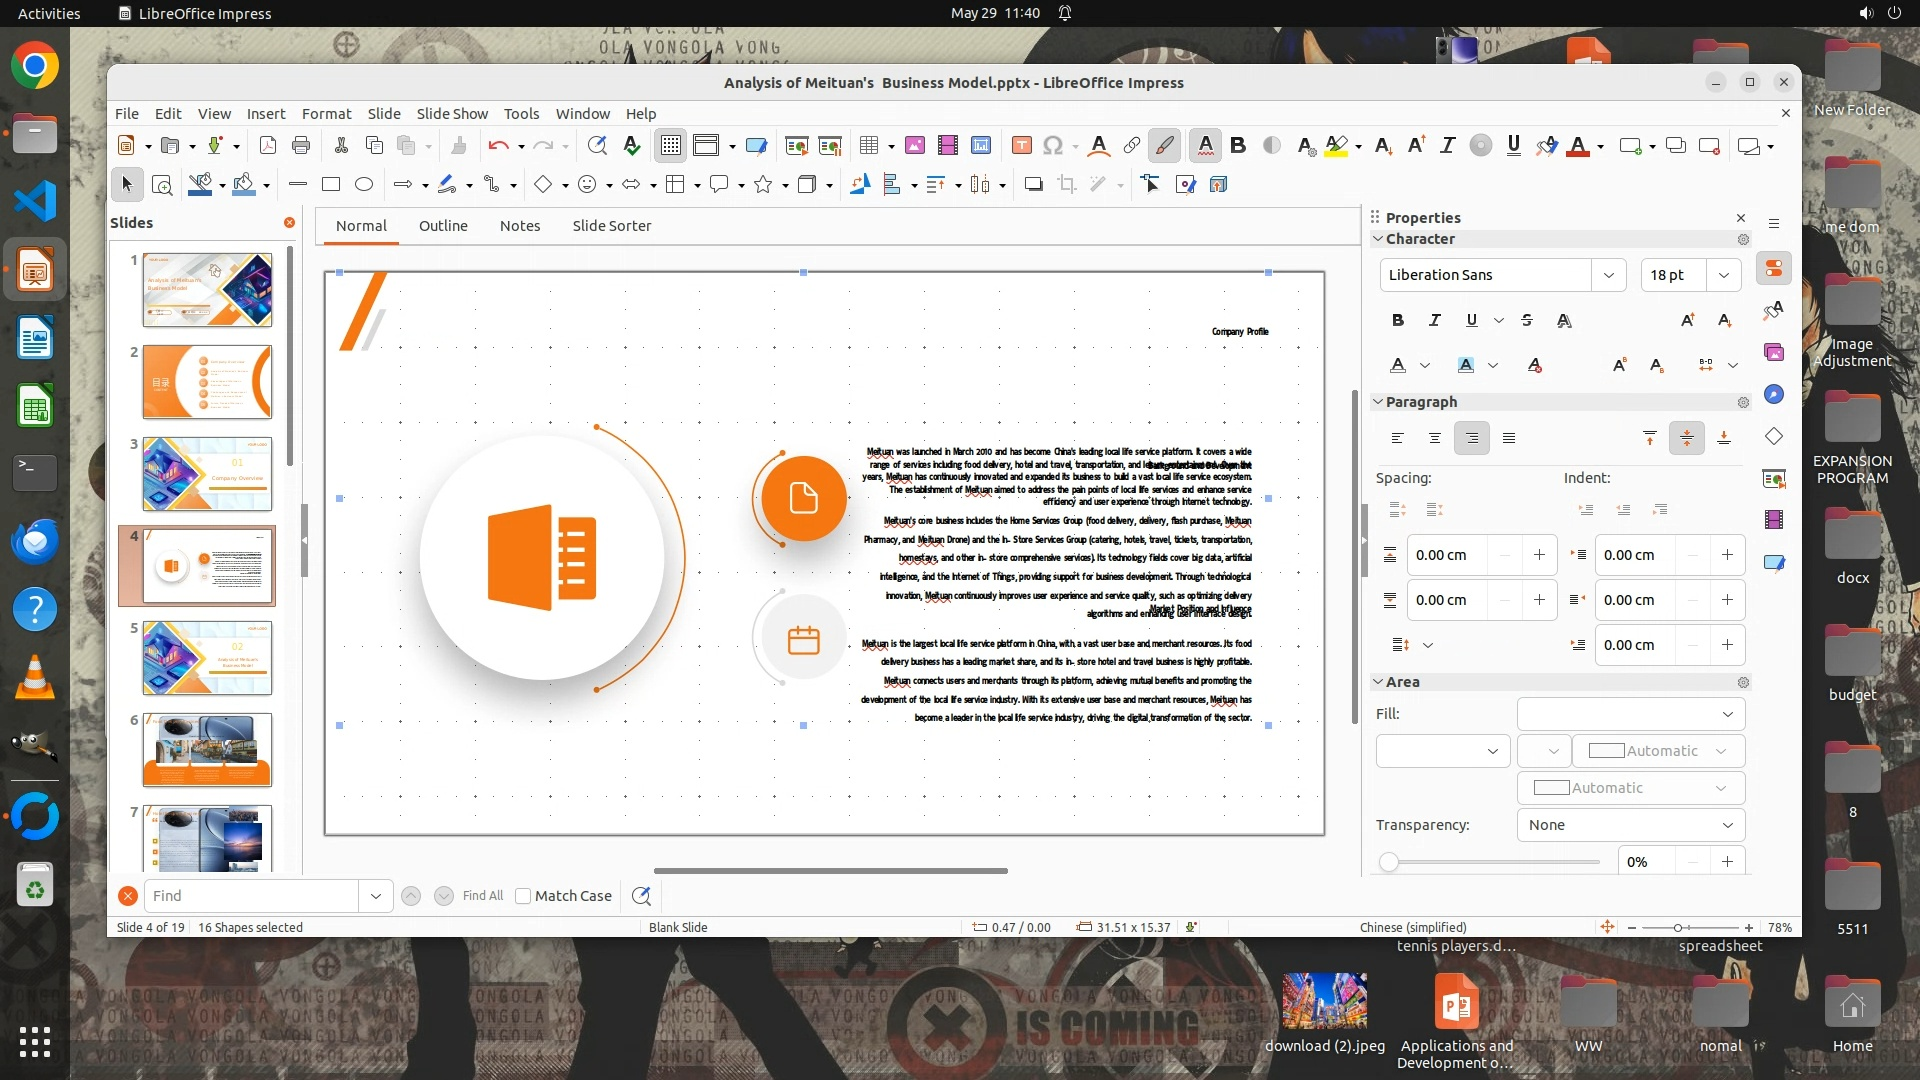1920x1080 pixels.
Task: Switch to the Slide Sorter tab
Action: (611, 226)
